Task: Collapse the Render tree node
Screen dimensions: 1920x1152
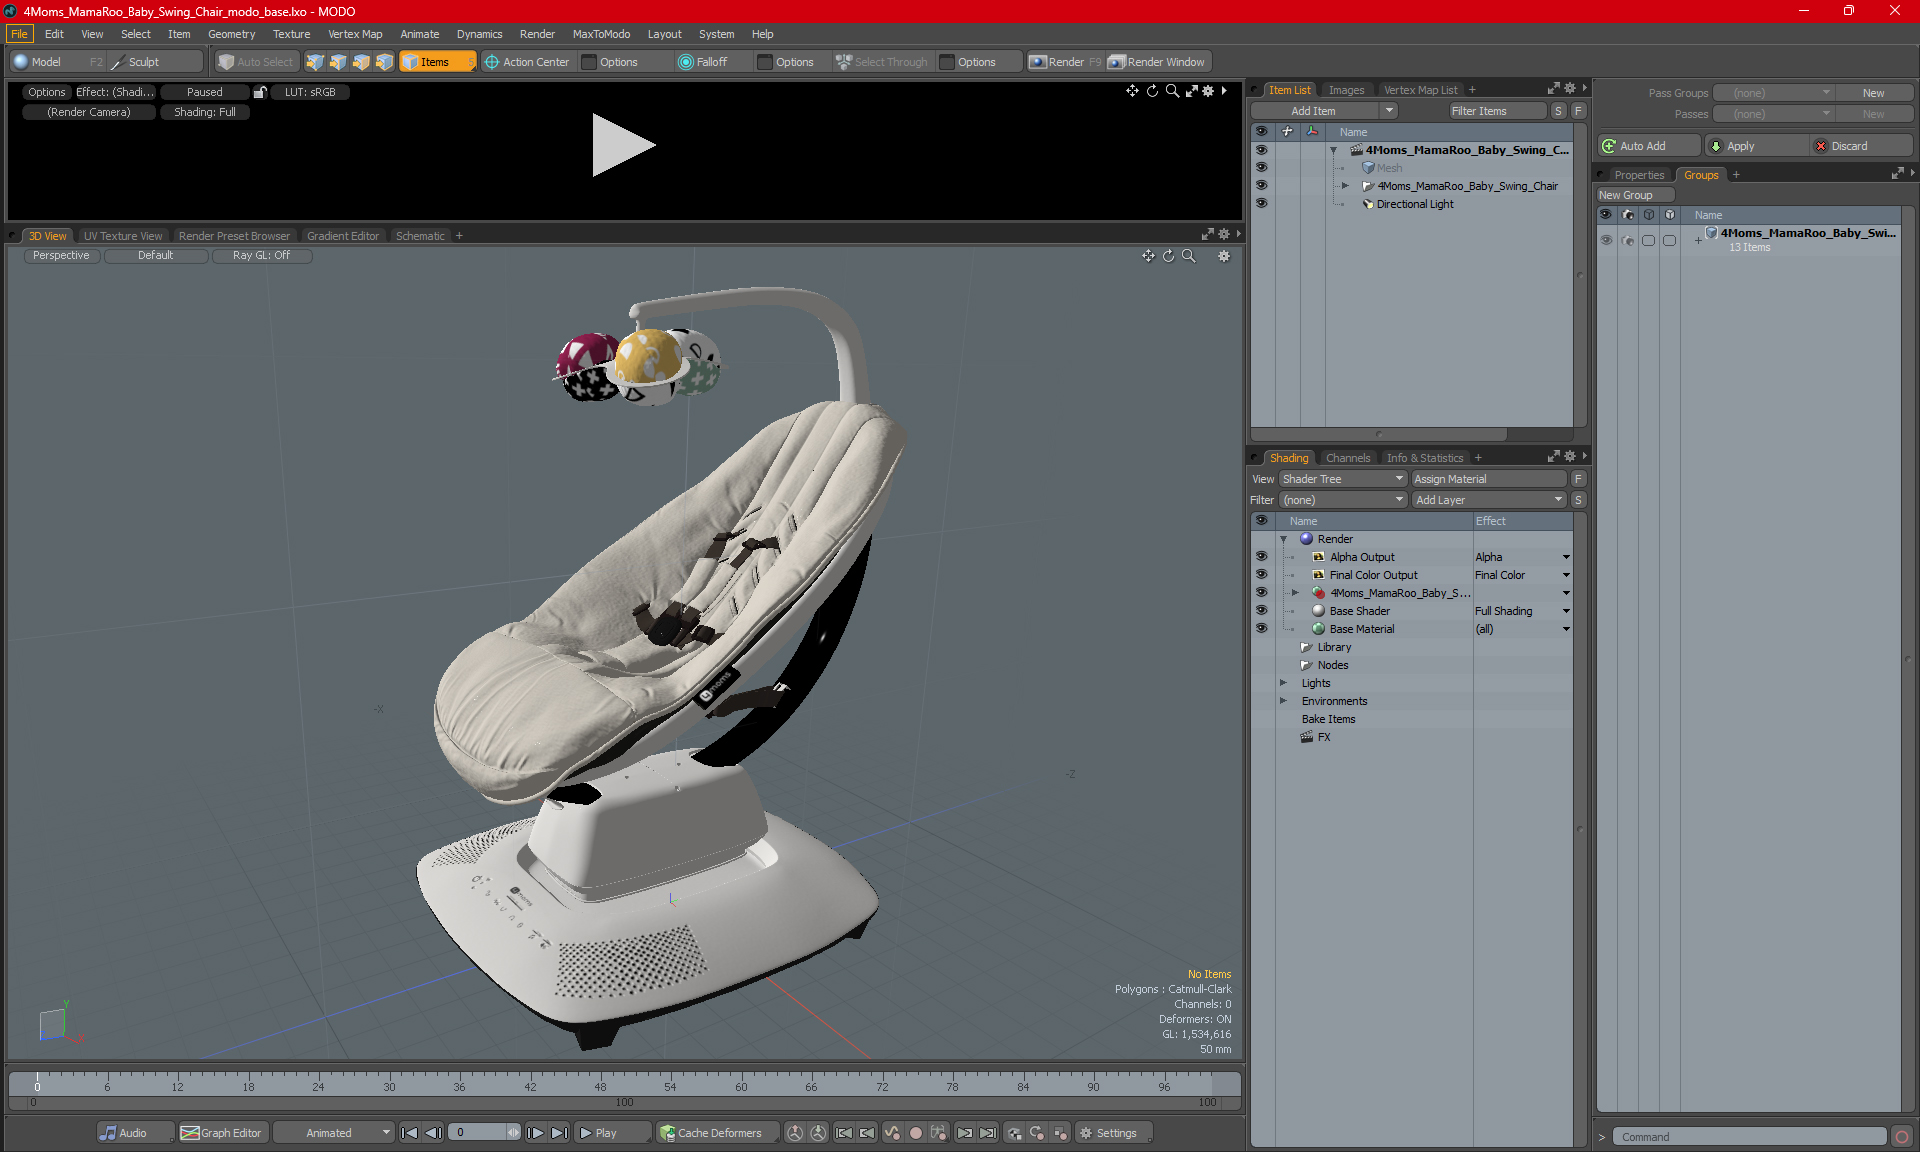Action: tap(1283, 539)
